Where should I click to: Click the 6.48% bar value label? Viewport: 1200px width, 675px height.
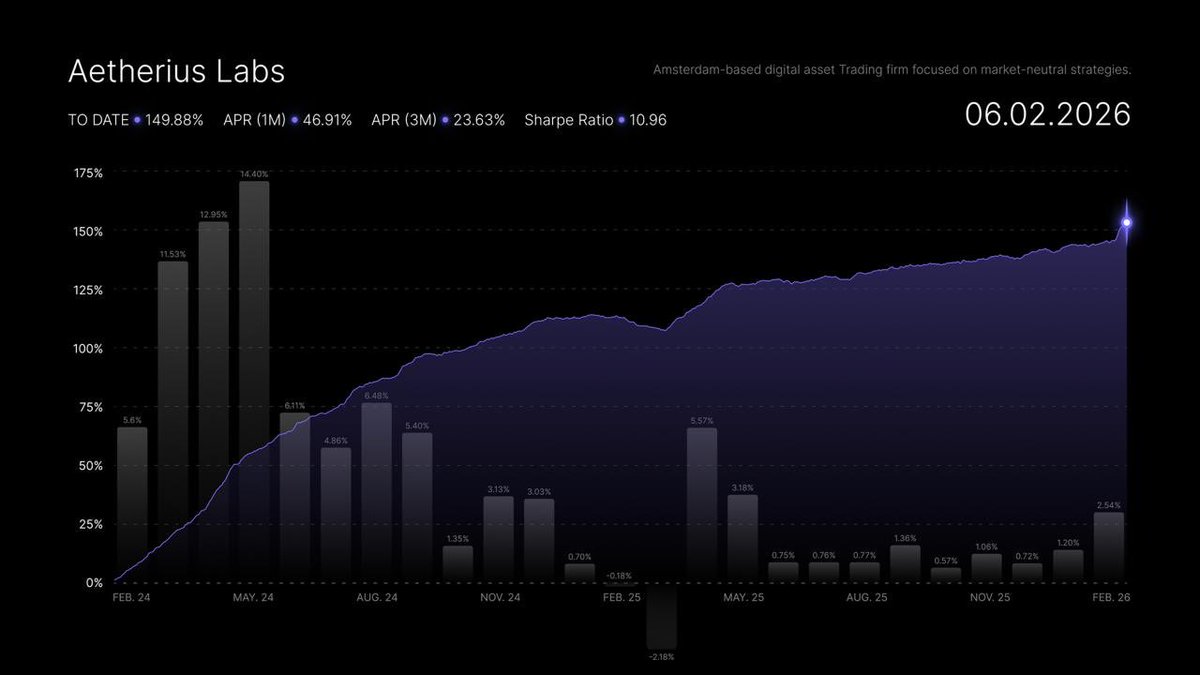pos(377,396)
